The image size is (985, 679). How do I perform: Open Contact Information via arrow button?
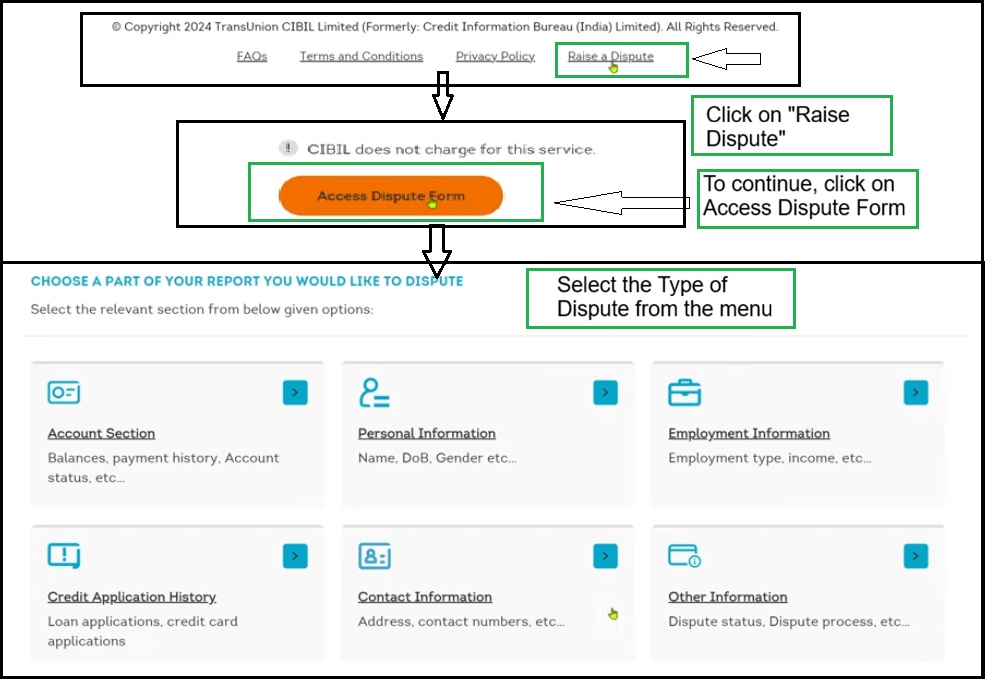(x=605, y=556)
